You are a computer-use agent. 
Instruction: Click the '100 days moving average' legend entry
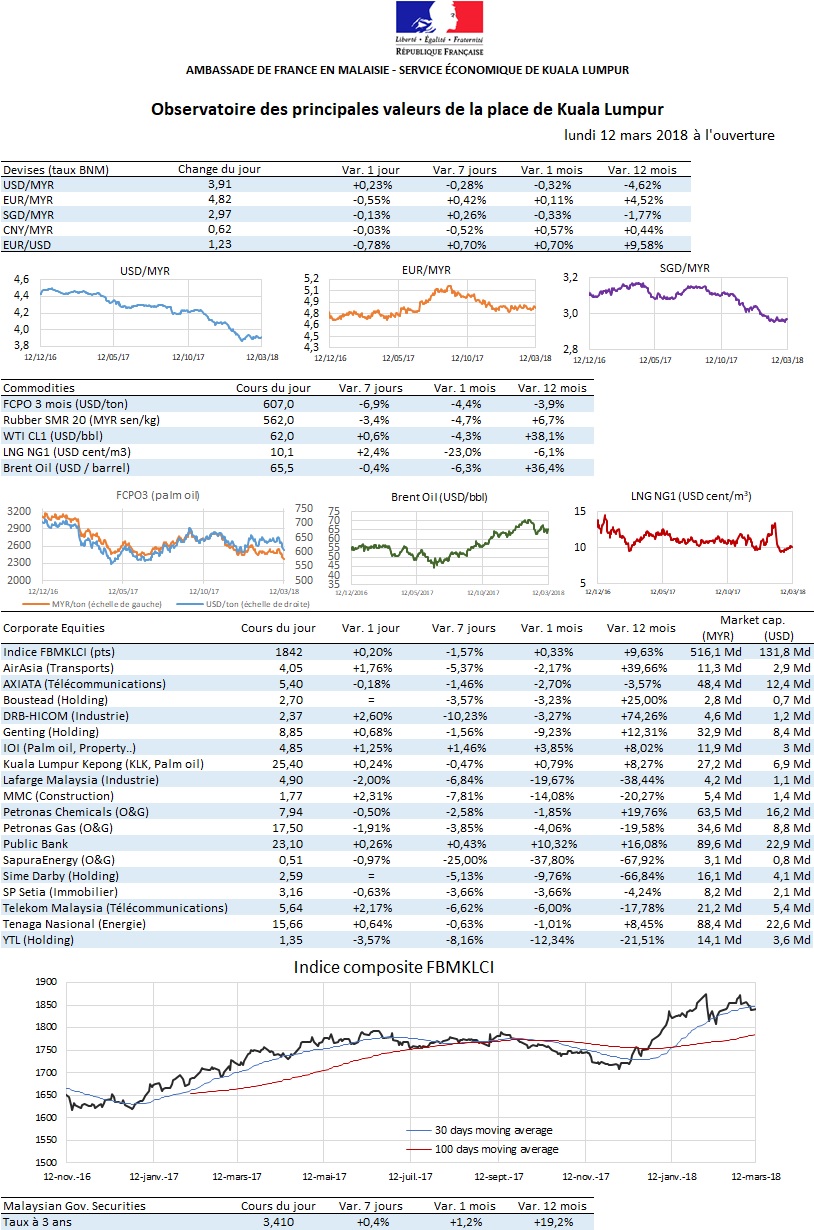point(484,1150)
